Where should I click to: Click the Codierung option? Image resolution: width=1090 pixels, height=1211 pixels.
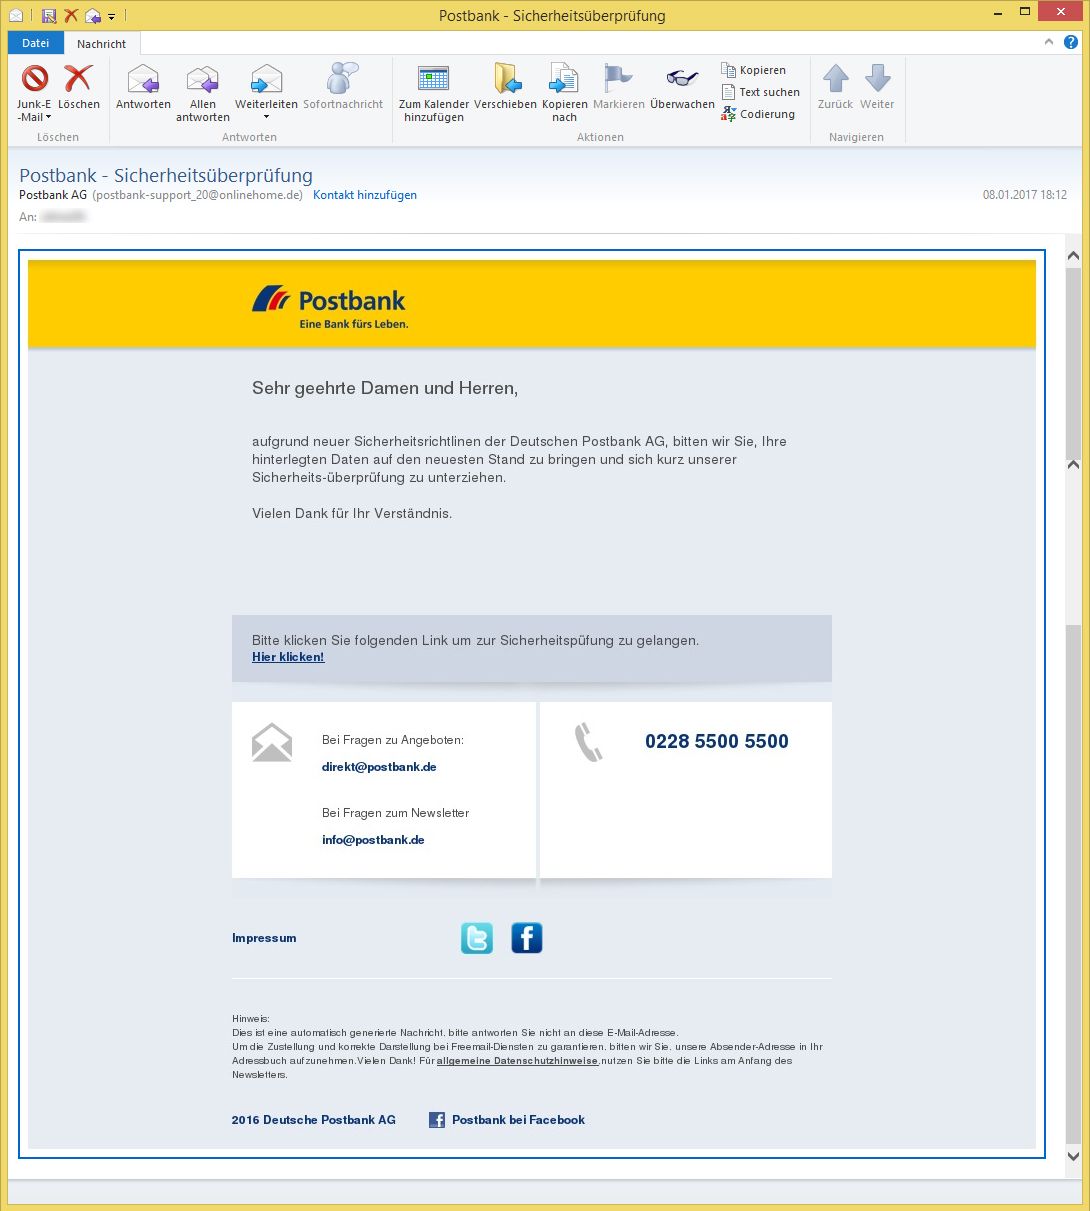pyautogui.click(x=758, y=114)
